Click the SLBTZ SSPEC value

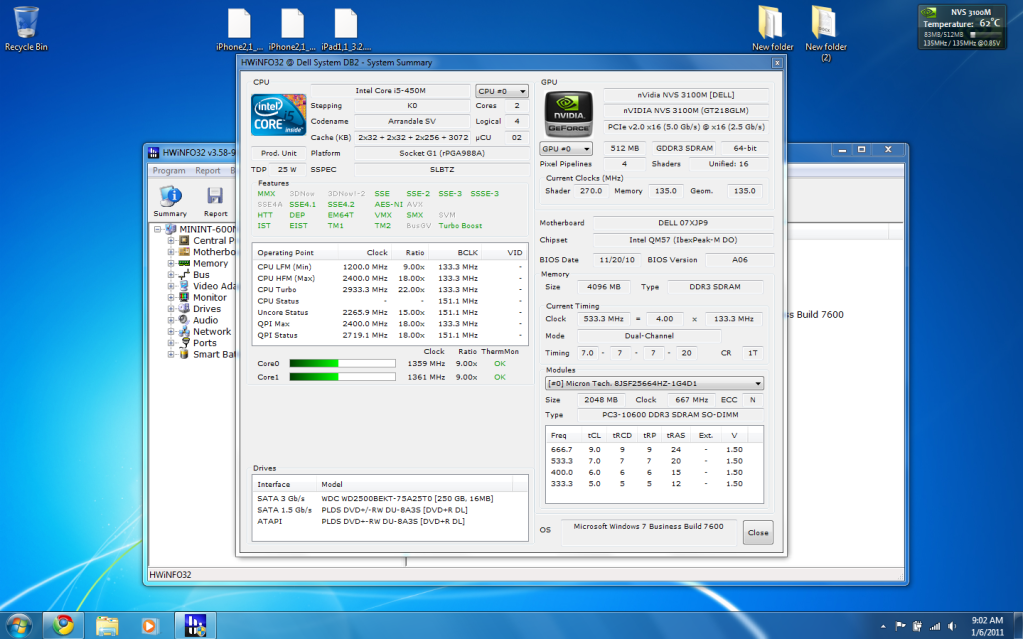pyautogui.click(x=442, y=170)
